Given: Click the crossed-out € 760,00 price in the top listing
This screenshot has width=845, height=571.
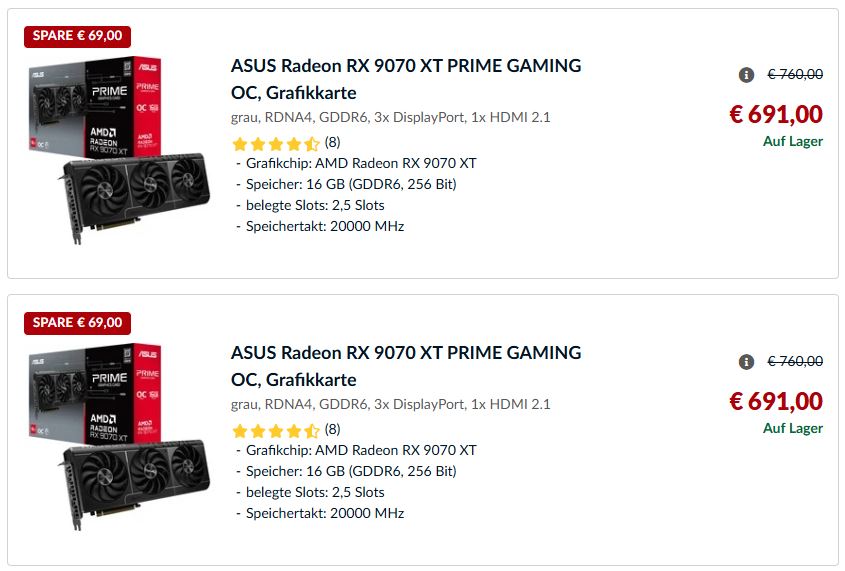Looking at the screenshot, I should tap(795, 75).
